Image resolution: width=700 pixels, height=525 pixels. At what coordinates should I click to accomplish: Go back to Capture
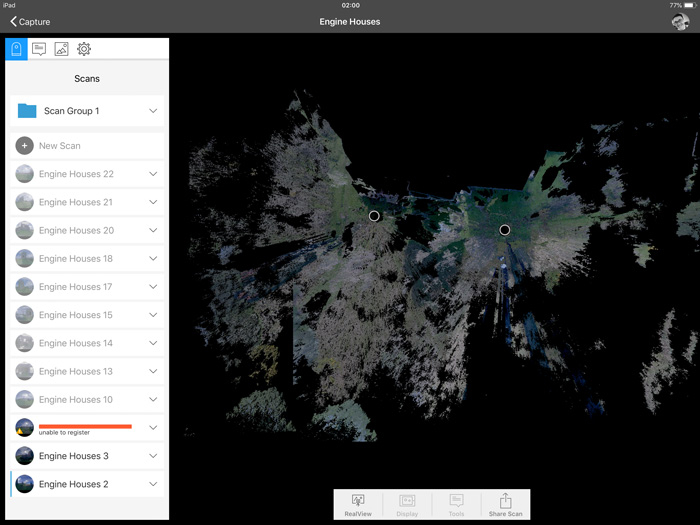[30, 21]
